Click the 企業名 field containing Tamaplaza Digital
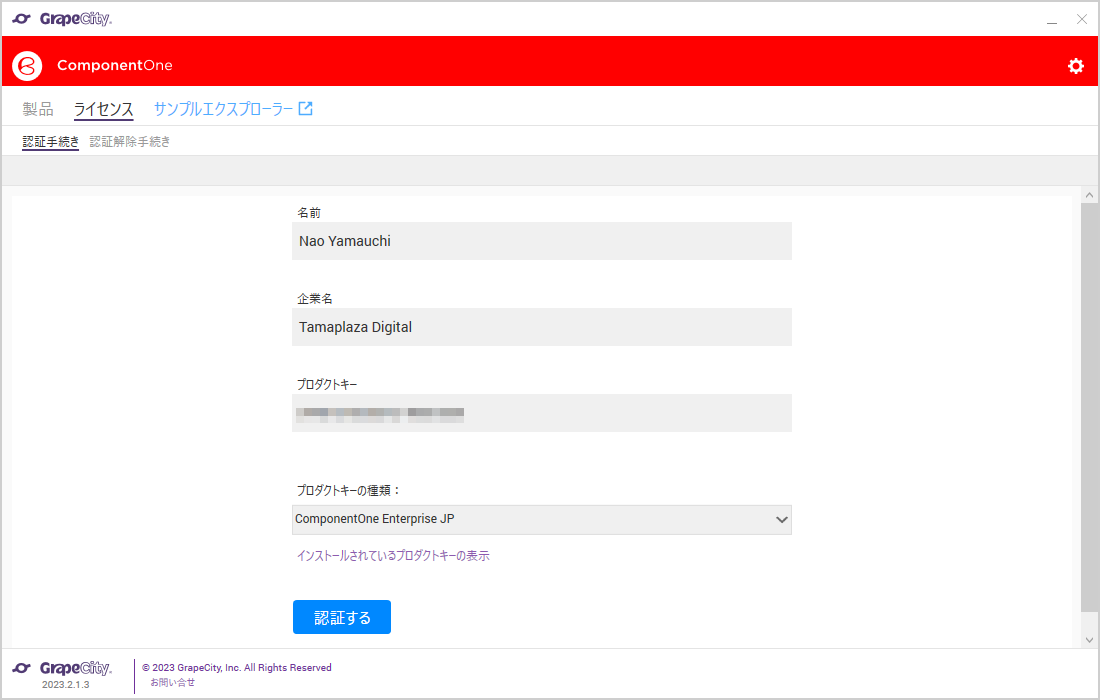This screenshot has width=1100, height=700. [542, 327]
